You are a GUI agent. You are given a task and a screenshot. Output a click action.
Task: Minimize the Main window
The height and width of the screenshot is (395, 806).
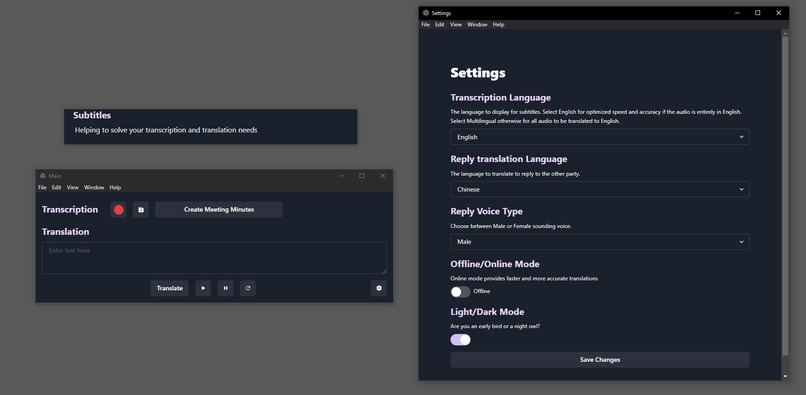coord(341,176)
